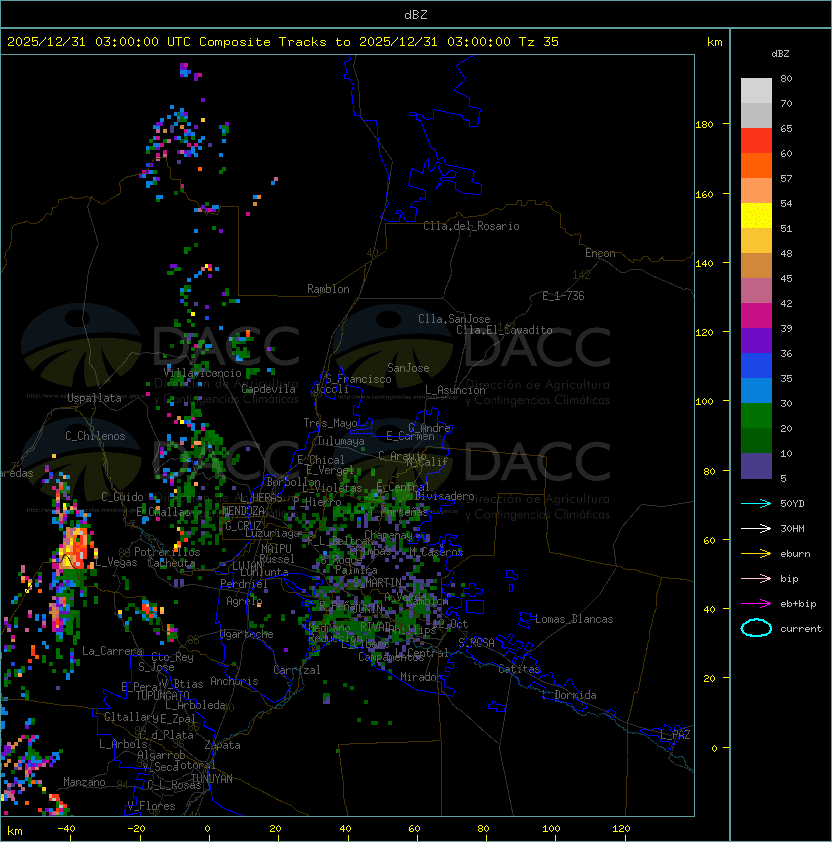Click the Catitas place label

point(519,669)
